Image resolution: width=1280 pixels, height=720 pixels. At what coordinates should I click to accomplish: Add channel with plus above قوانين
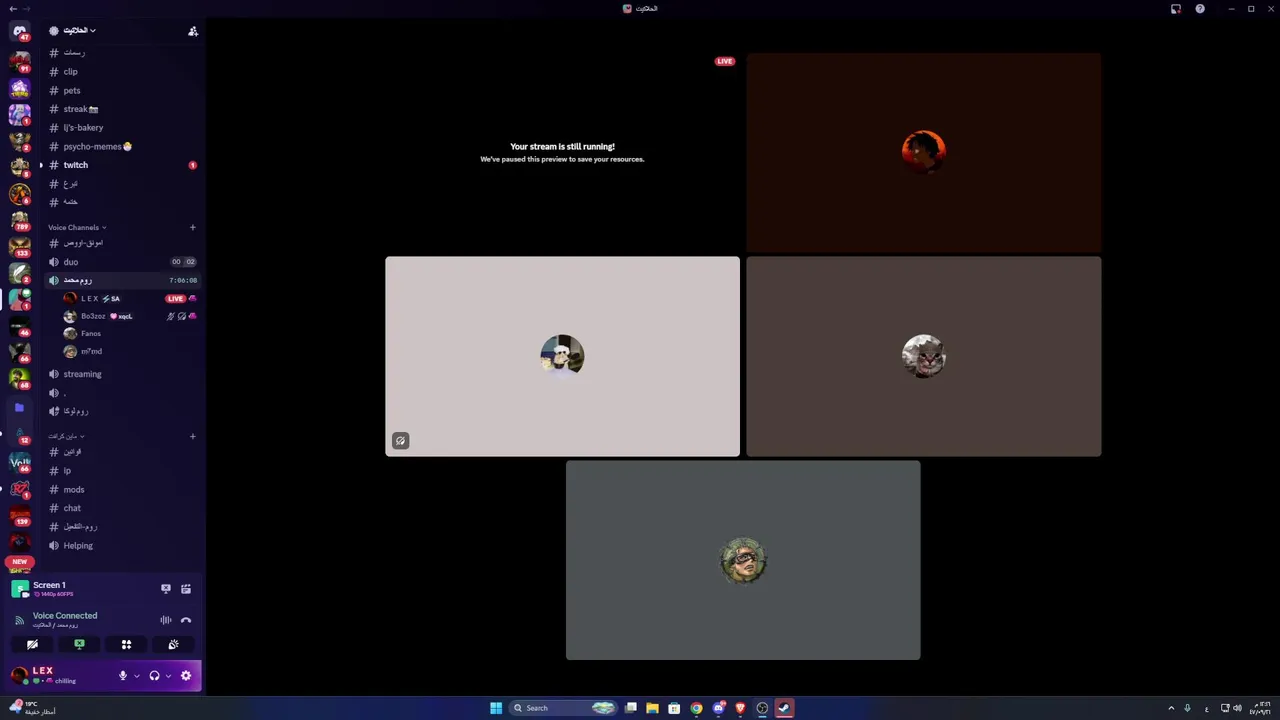(x=193, y=436)
